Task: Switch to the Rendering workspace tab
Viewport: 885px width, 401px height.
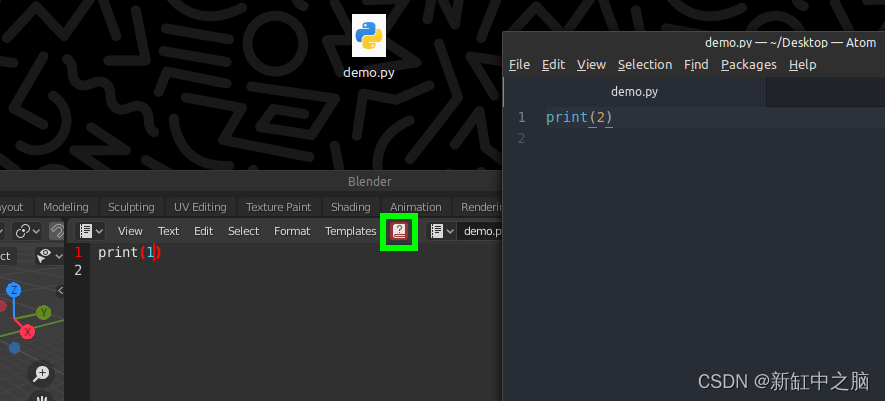Action: coord(480,207)
